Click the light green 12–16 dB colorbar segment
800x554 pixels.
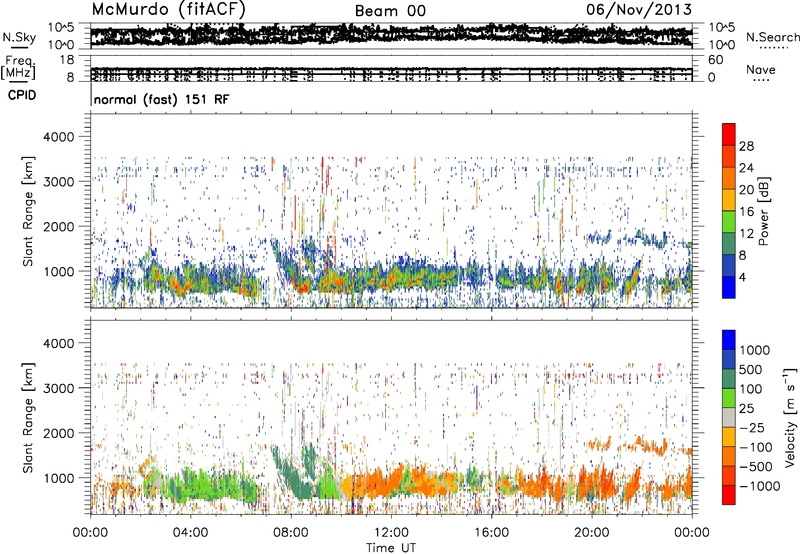[729, 221]
